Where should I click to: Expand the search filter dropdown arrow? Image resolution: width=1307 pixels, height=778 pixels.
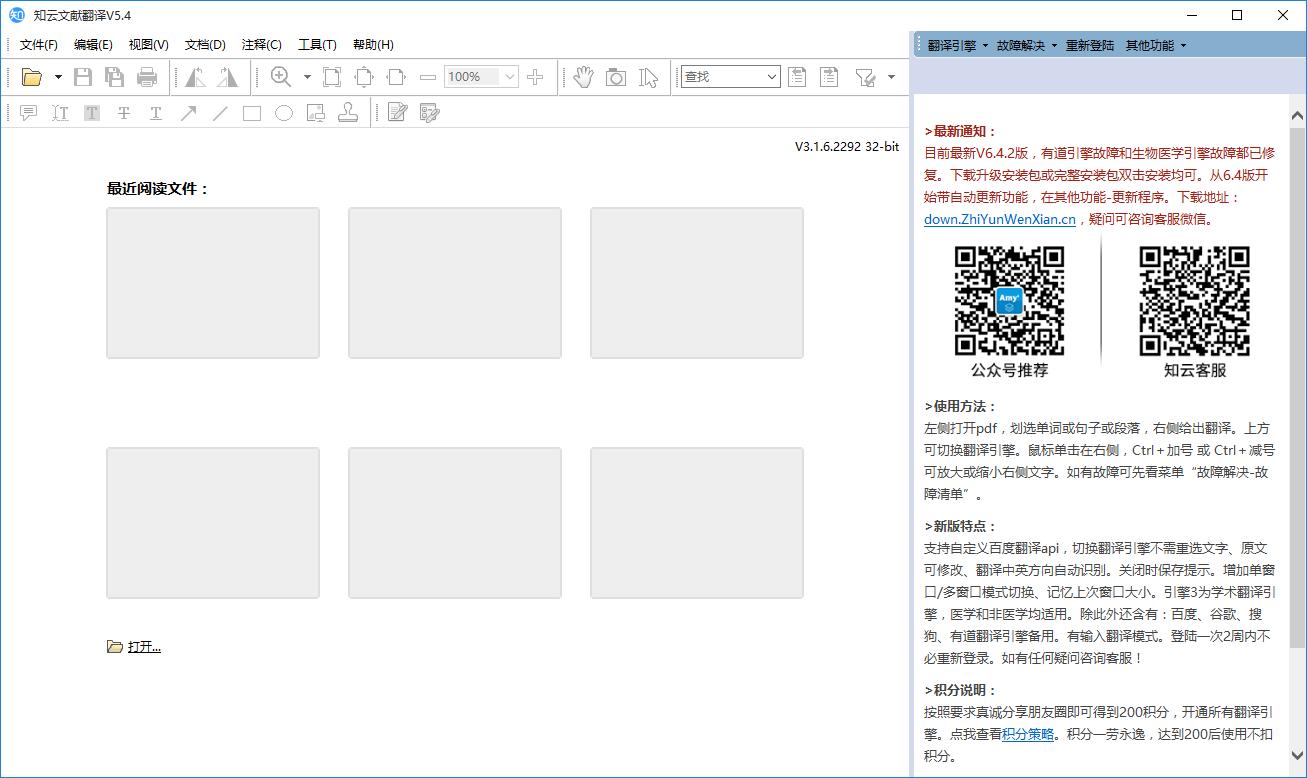pyautogui.click(x=891, y=77)
